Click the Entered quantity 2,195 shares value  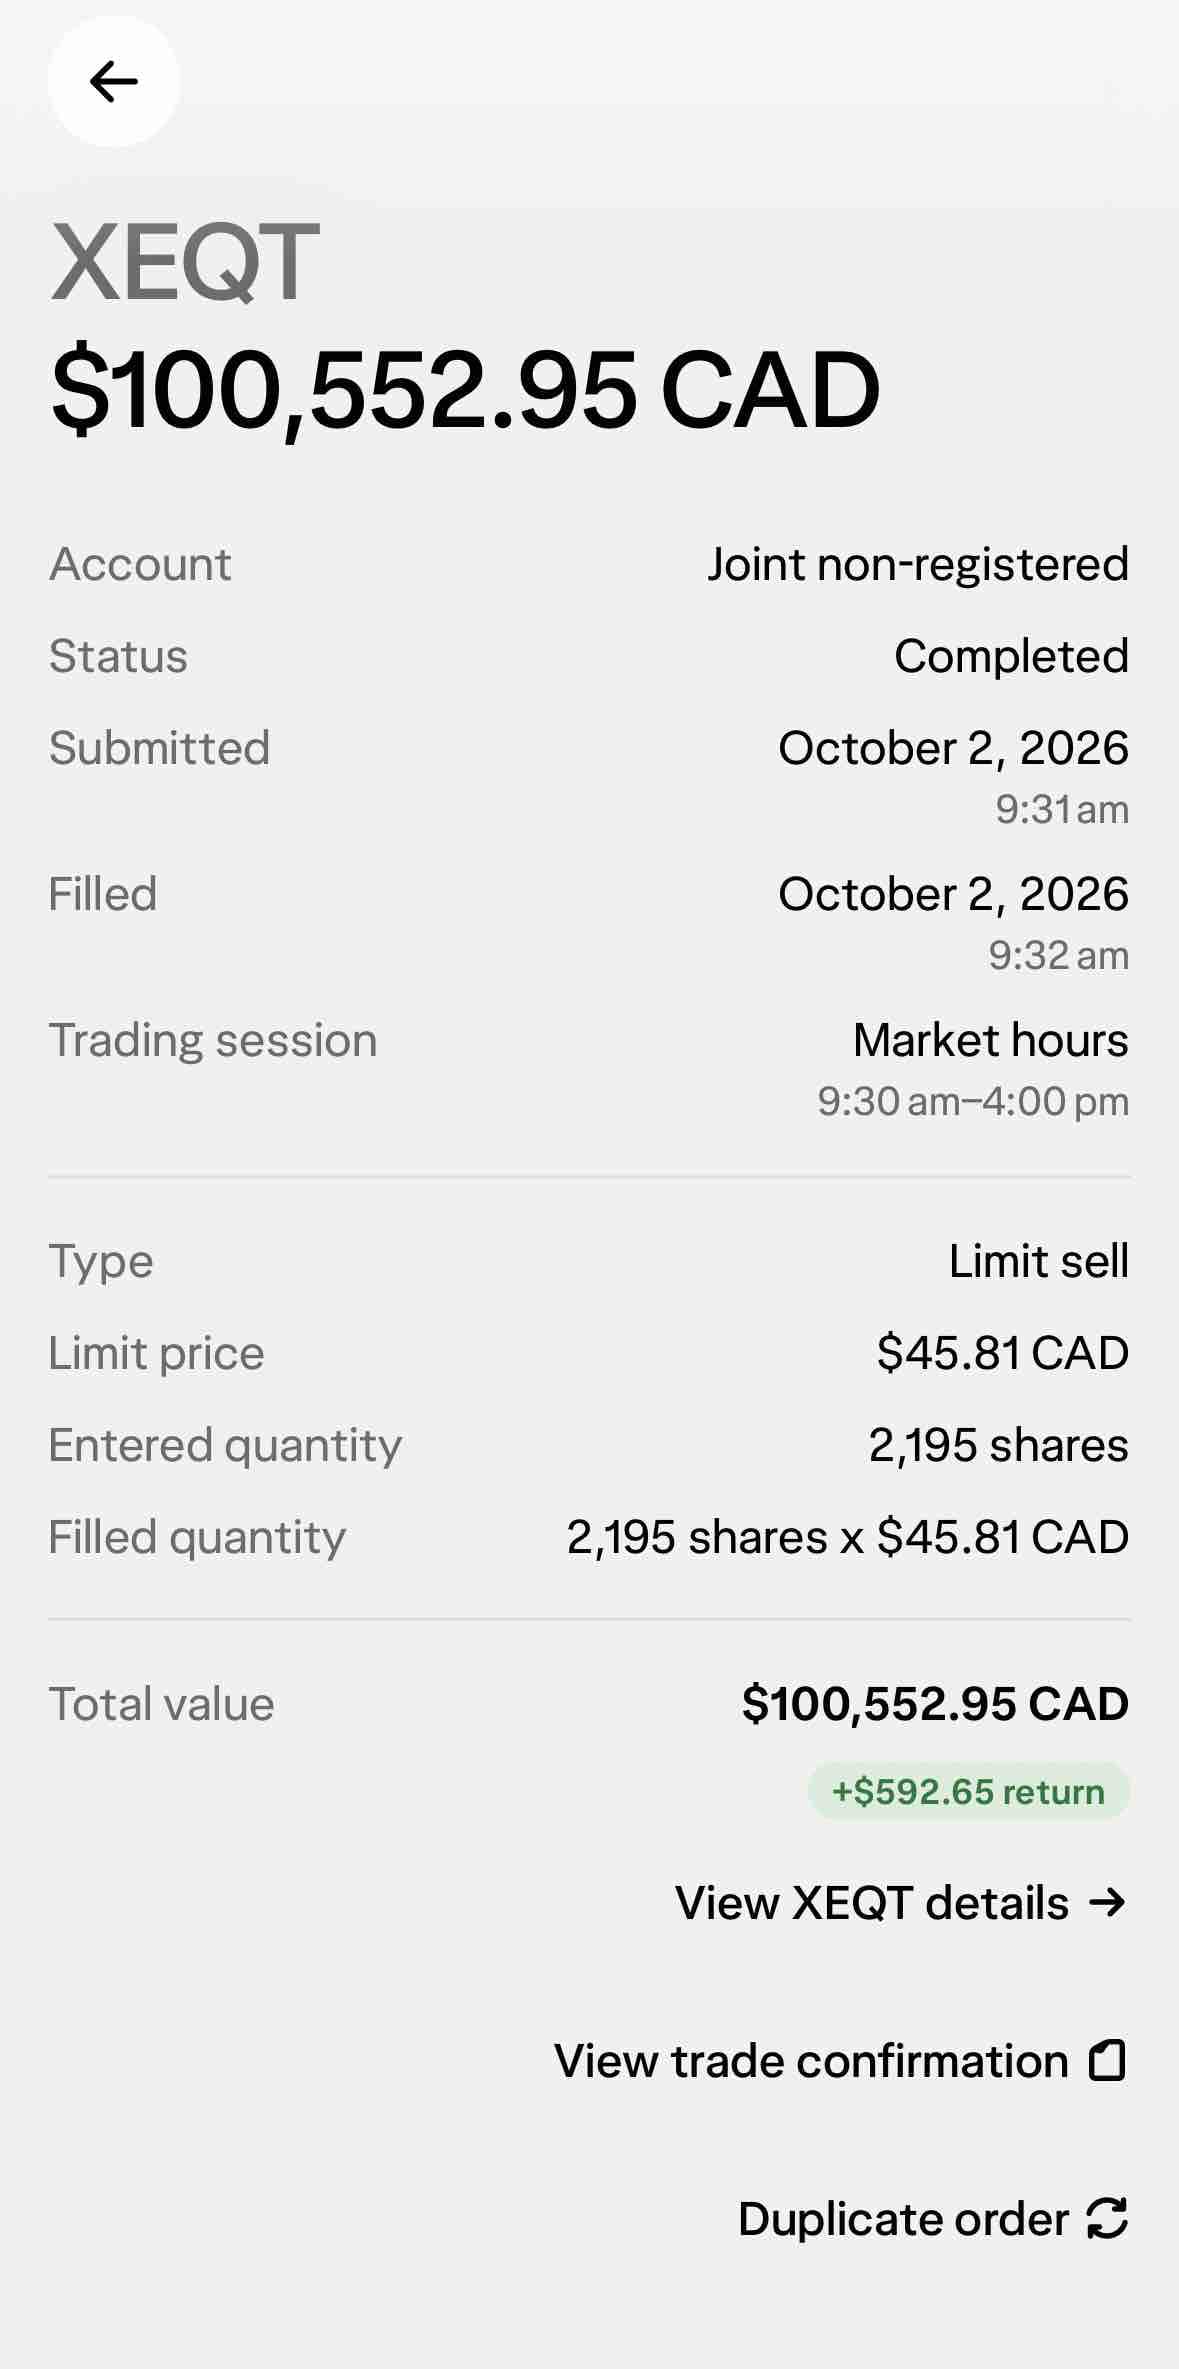click(x=999, y=1445)
